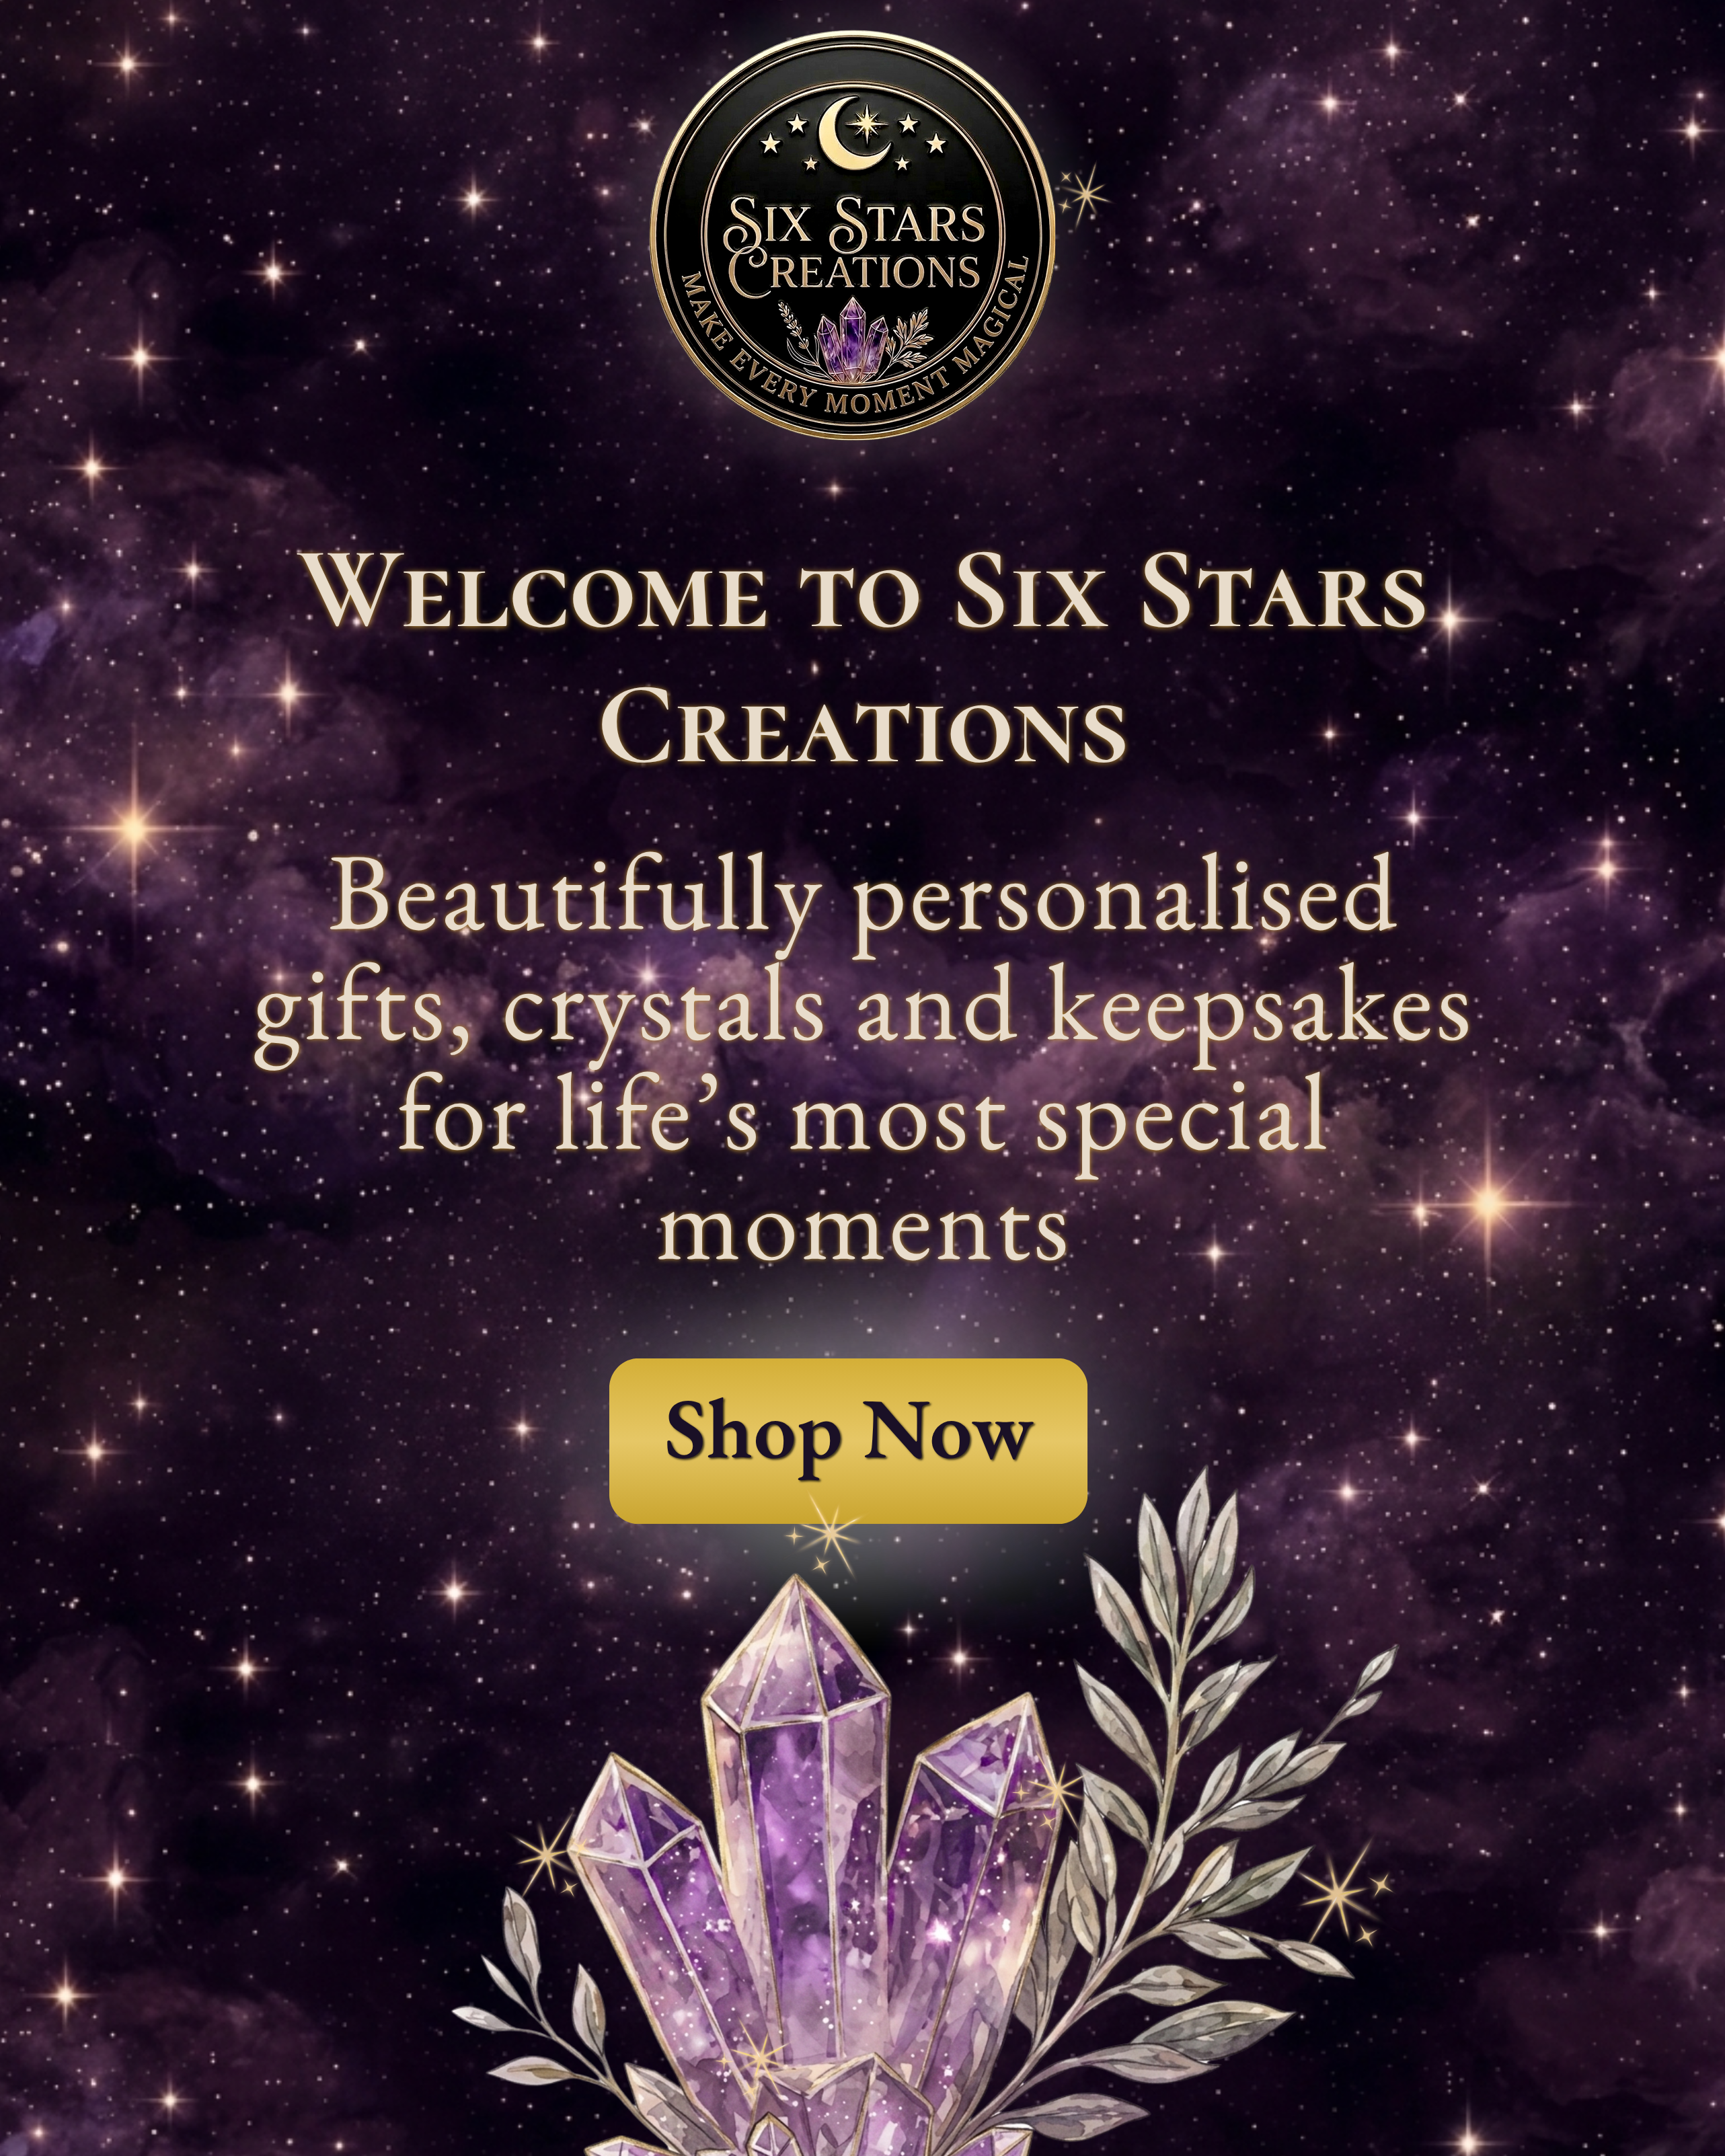
Task: Select the Beautifully personalised gifts paragraph
Action: [x=862, y=1058]
